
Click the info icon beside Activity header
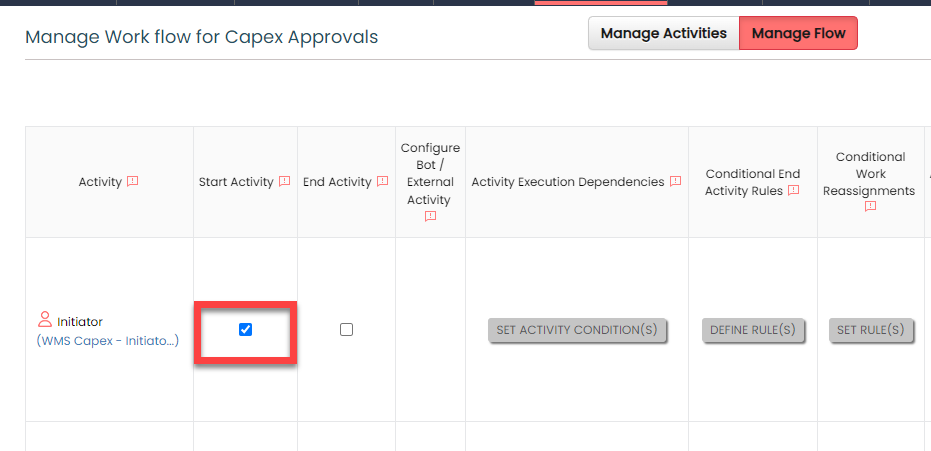(x=132, y=182)
